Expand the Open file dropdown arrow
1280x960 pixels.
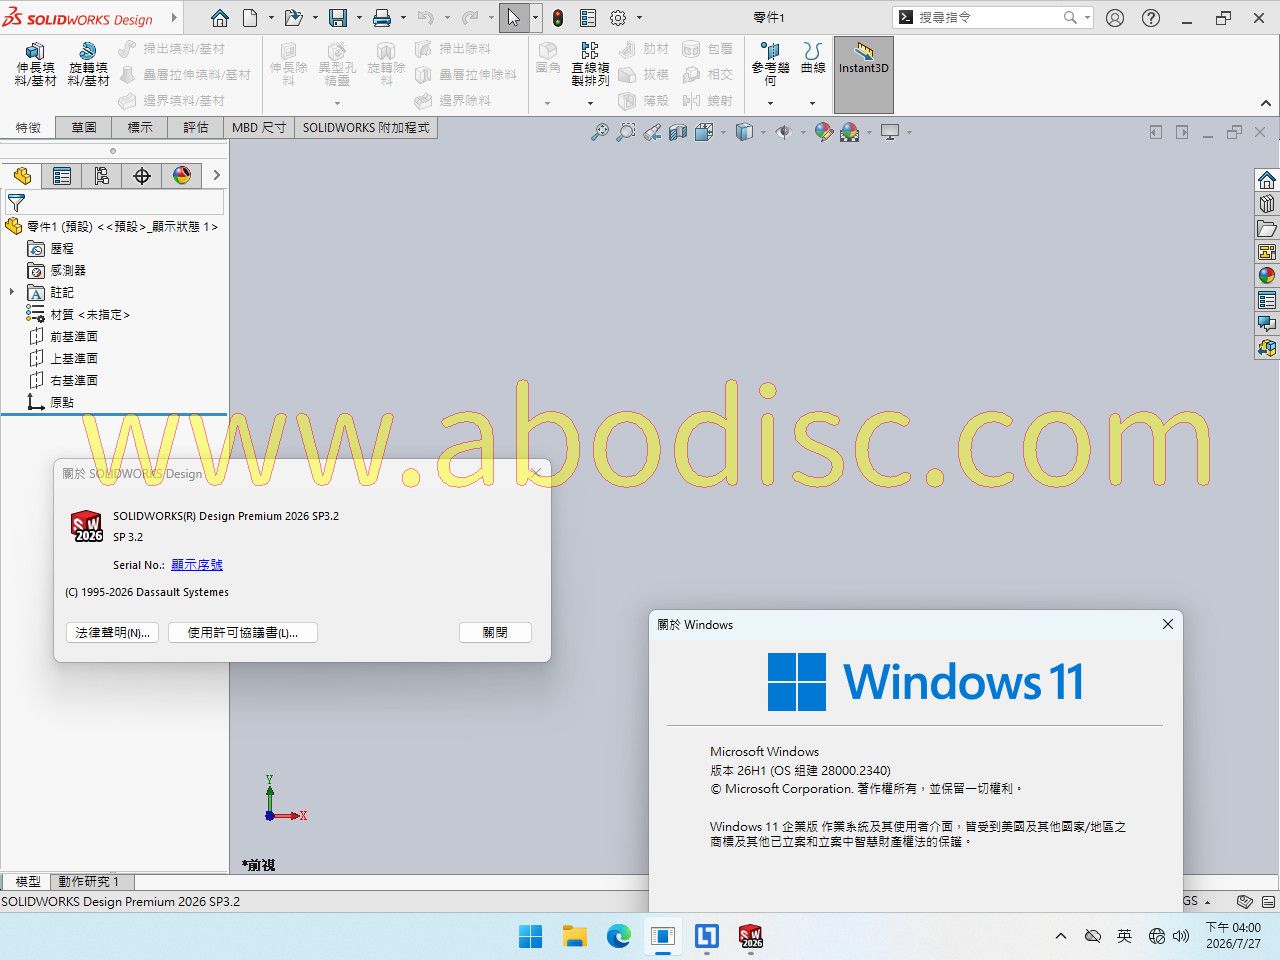[x=315, y=18]
